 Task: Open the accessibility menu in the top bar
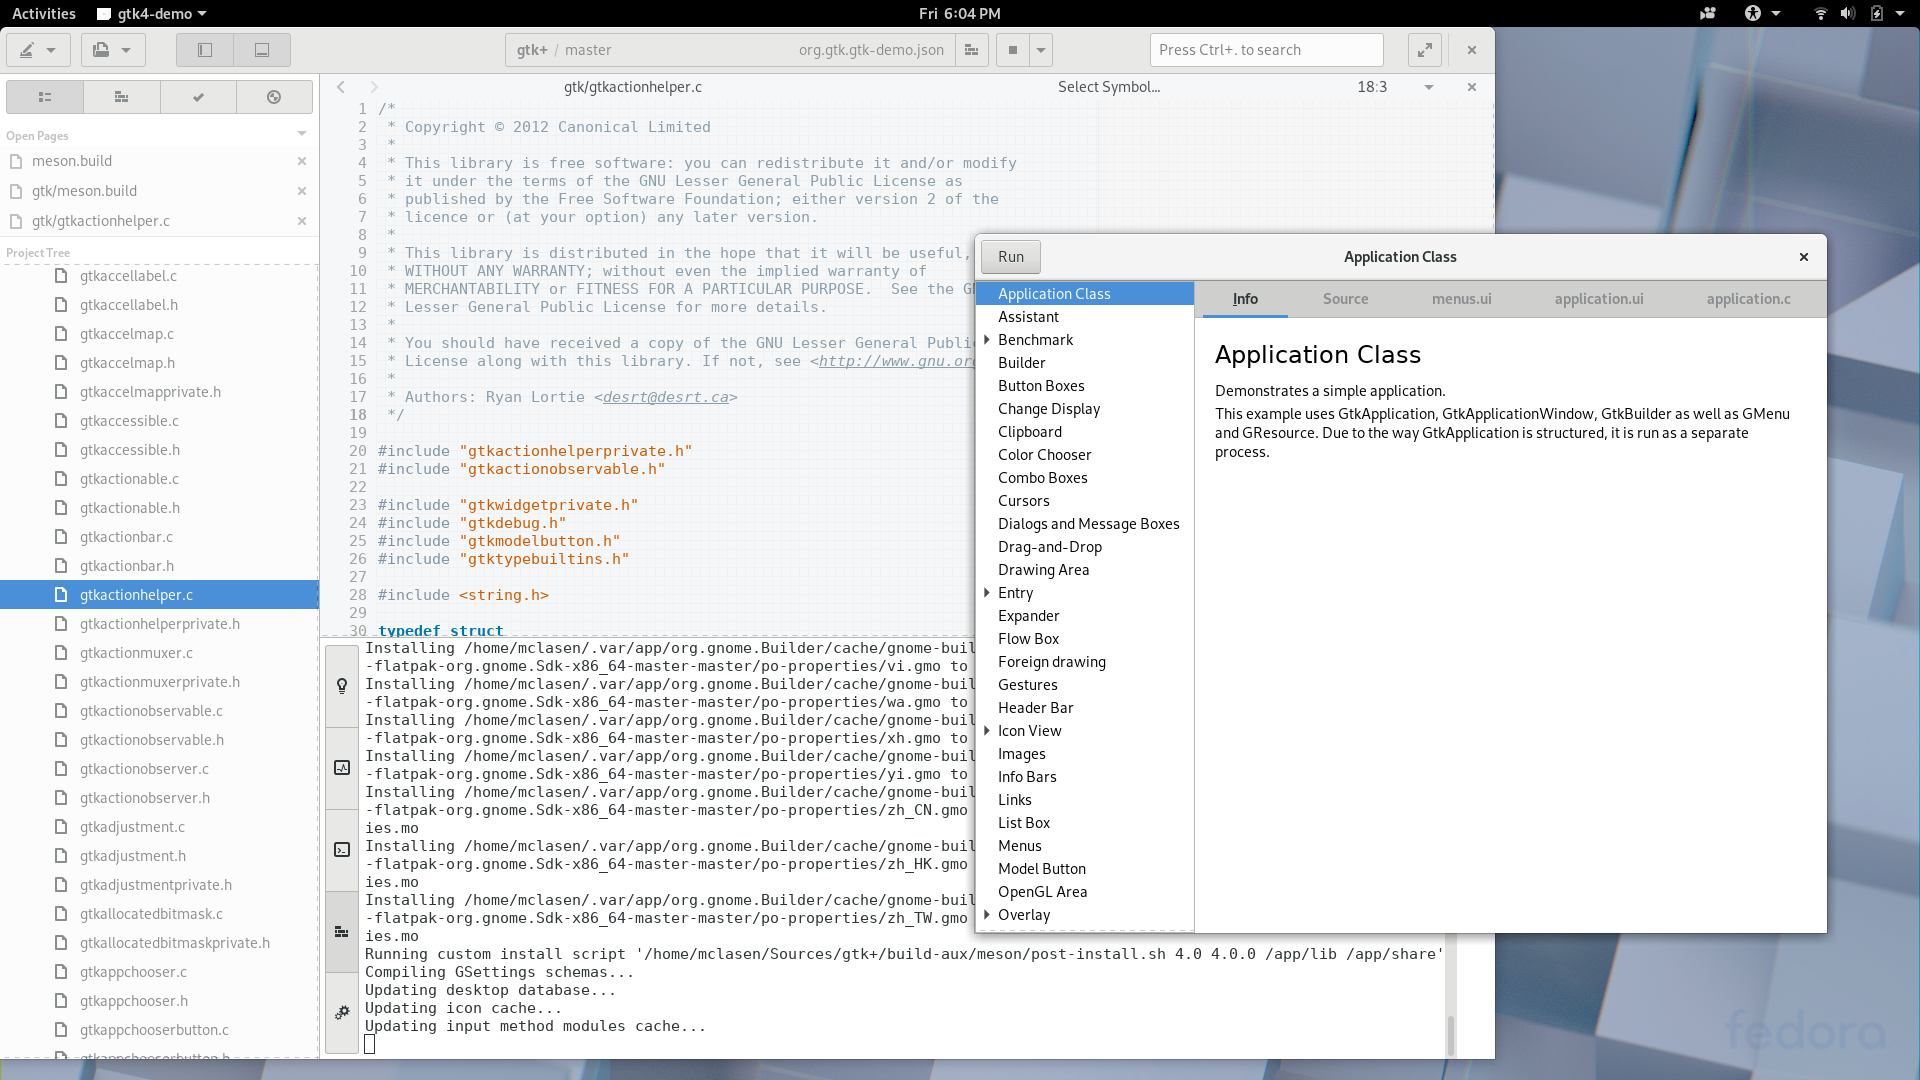[1762, 14]
